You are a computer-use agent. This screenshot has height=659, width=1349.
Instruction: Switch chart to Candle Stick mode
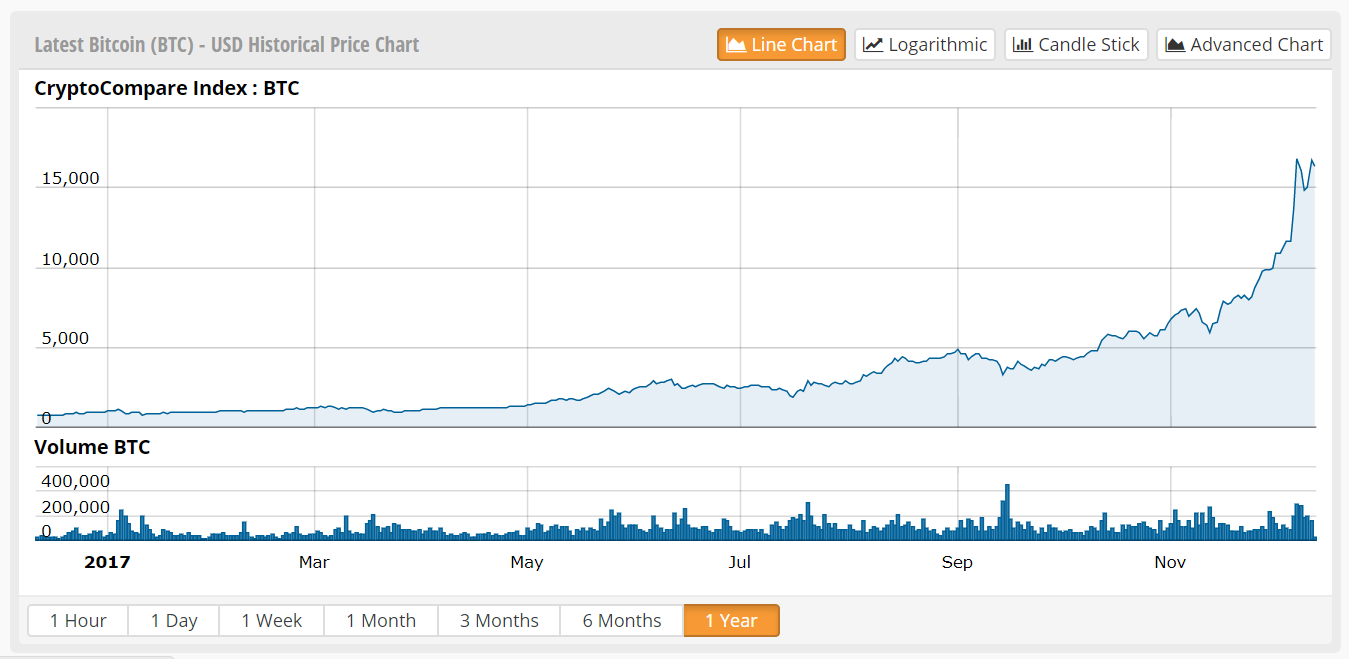(1076, 44)
